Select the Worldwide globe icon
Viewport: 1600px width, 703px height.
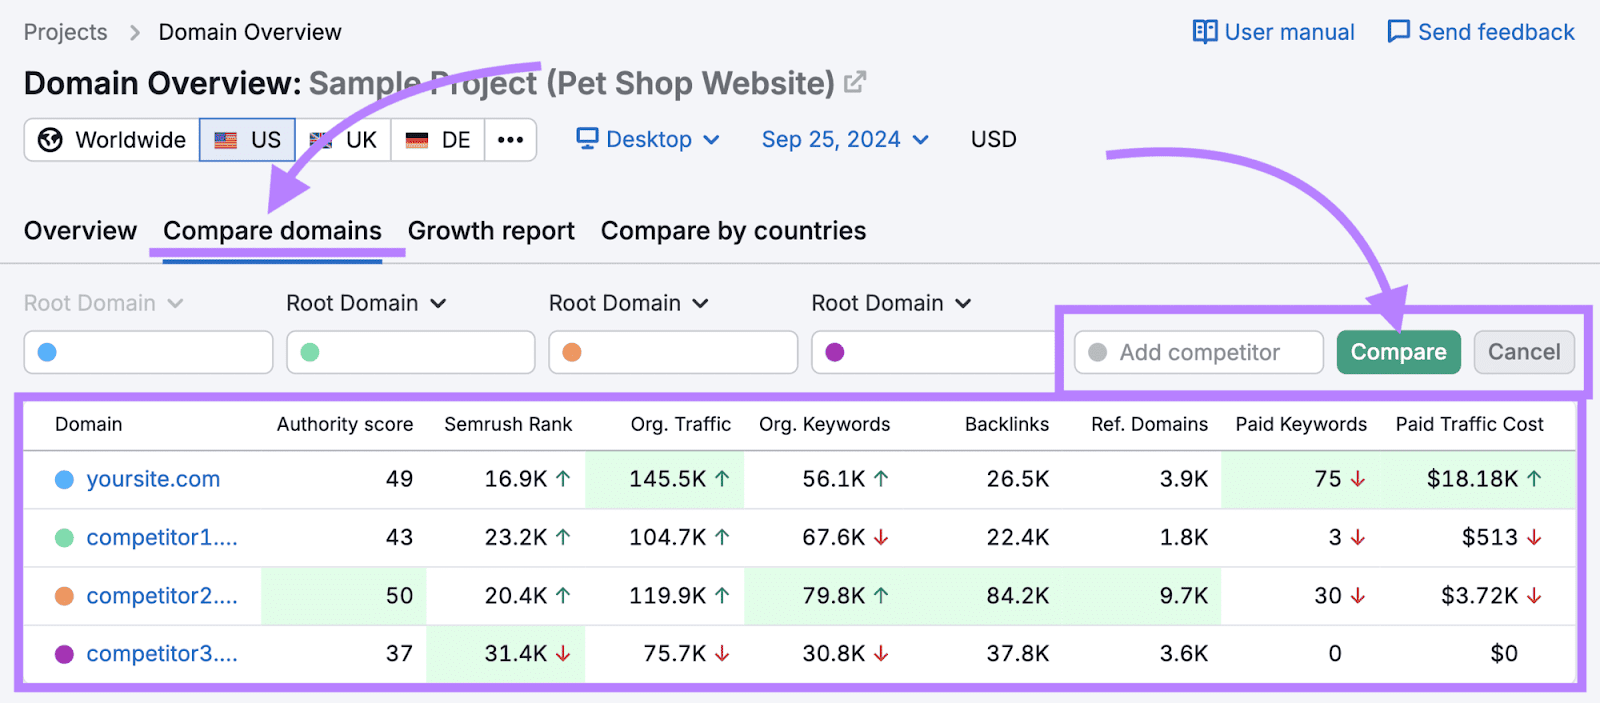[50, 140]
